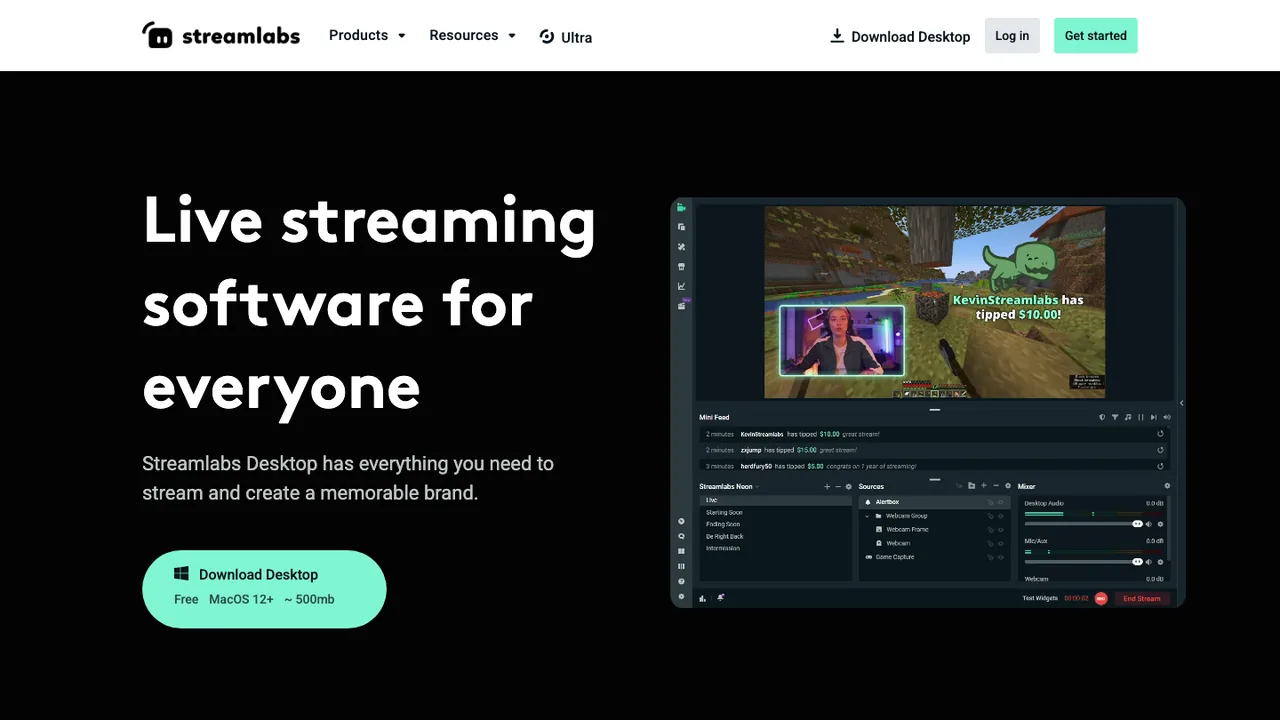This screenshot has width=1280, height=720.
Task: Open the sidebar icon with New badge
Action: [683, 305]
